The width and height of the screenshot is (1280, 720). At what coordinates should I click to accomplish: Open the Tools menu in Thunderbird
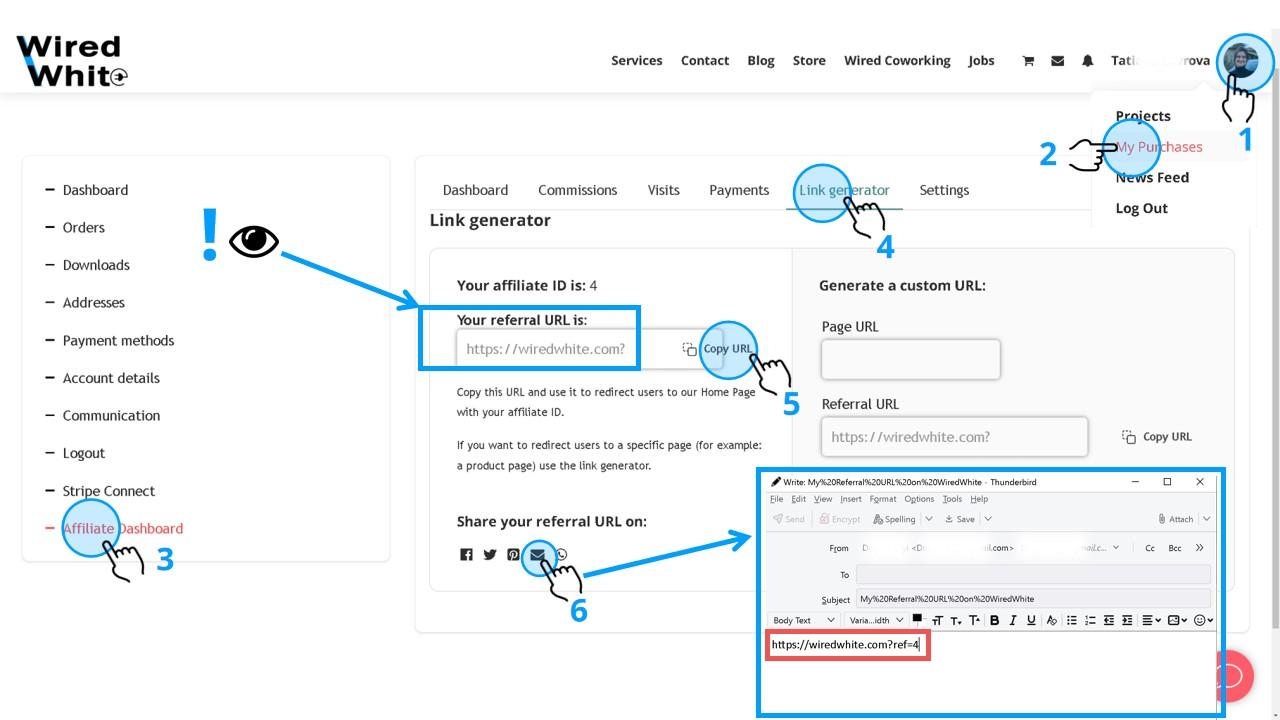tap(952, 499)
